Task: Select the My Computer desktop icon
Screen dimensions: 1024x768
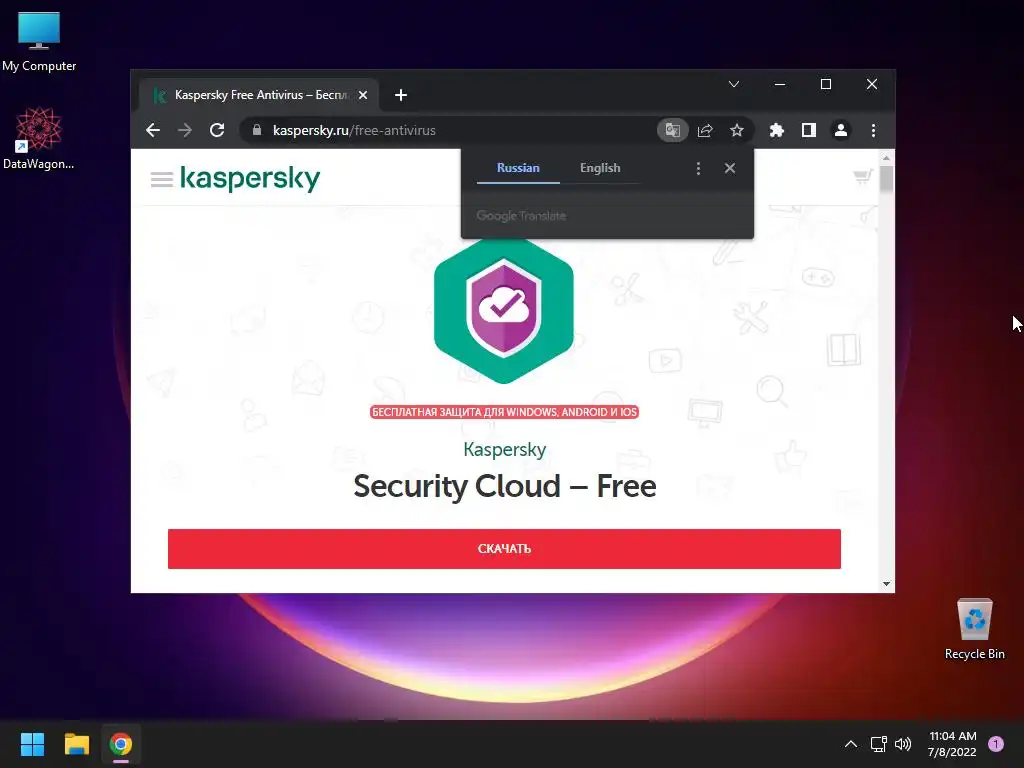Action: [x=39, y=42]
